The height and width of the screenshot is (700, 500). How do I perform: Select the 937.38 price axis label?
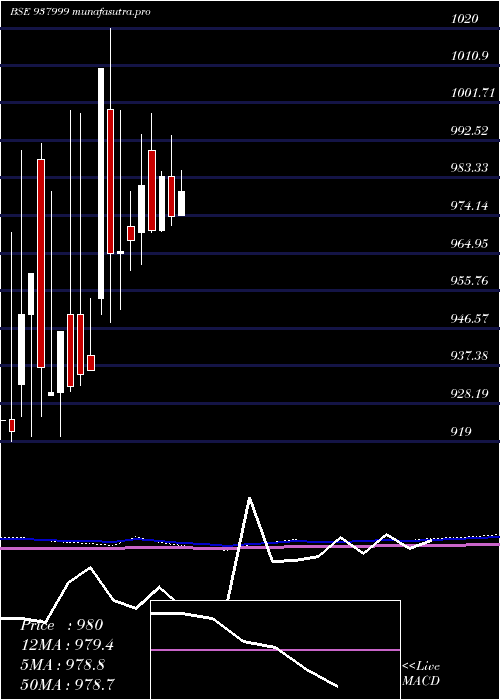(x=471, y=356)
